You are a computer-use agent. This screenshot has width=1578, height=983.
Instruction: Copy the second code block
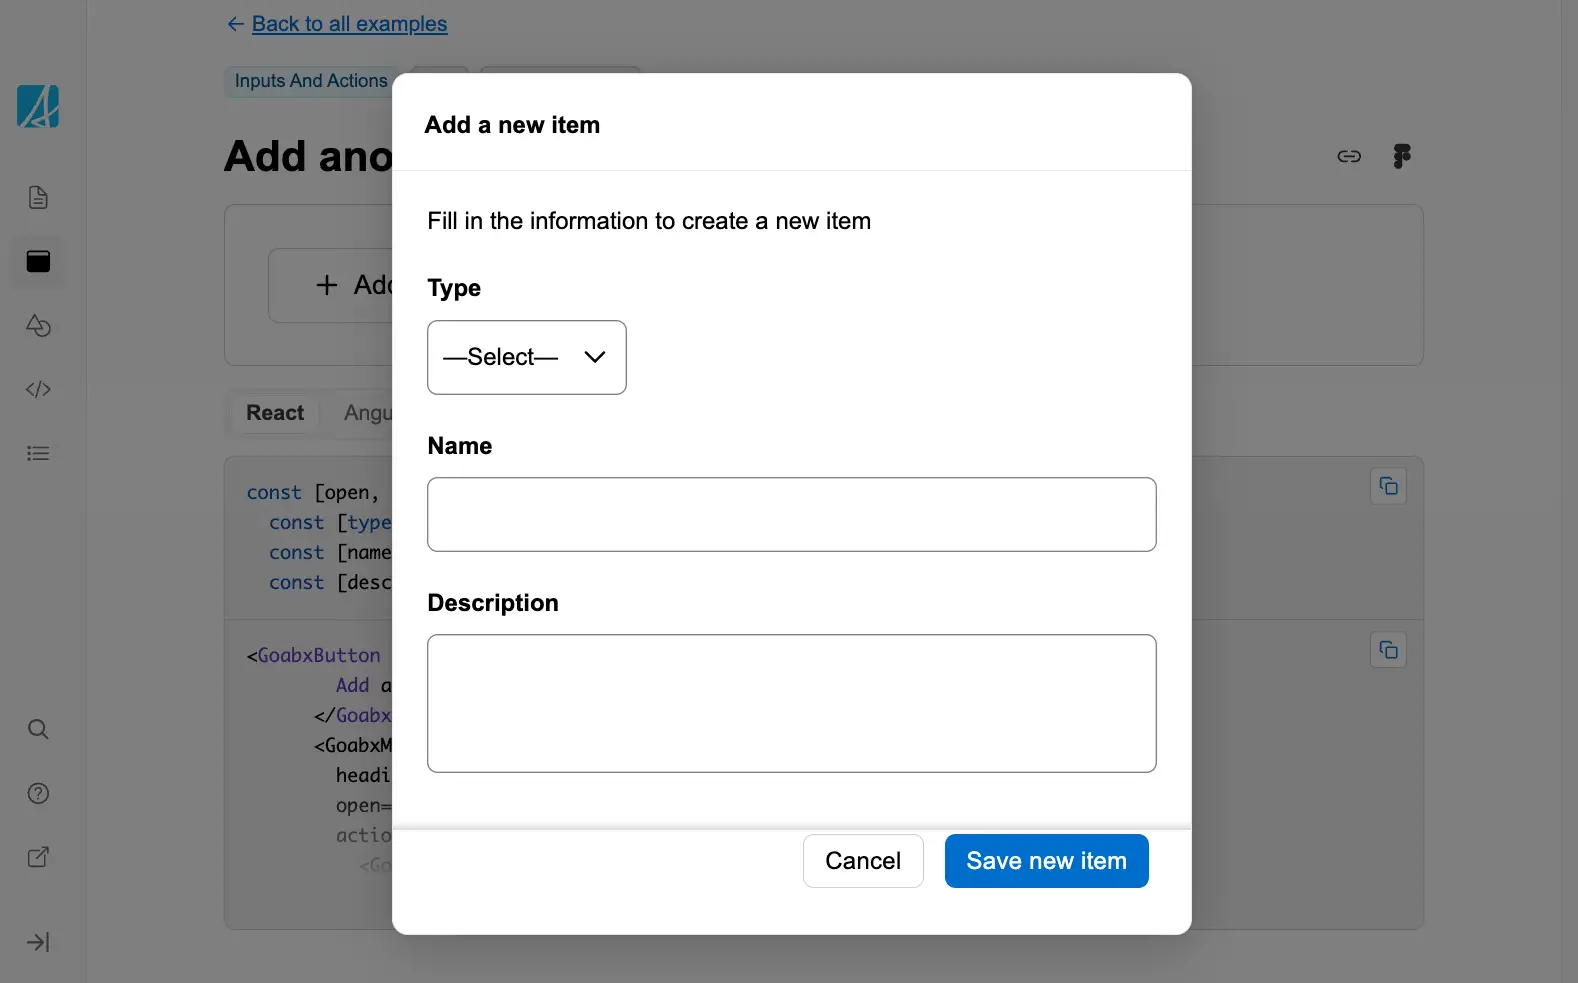coord(1388,650)
